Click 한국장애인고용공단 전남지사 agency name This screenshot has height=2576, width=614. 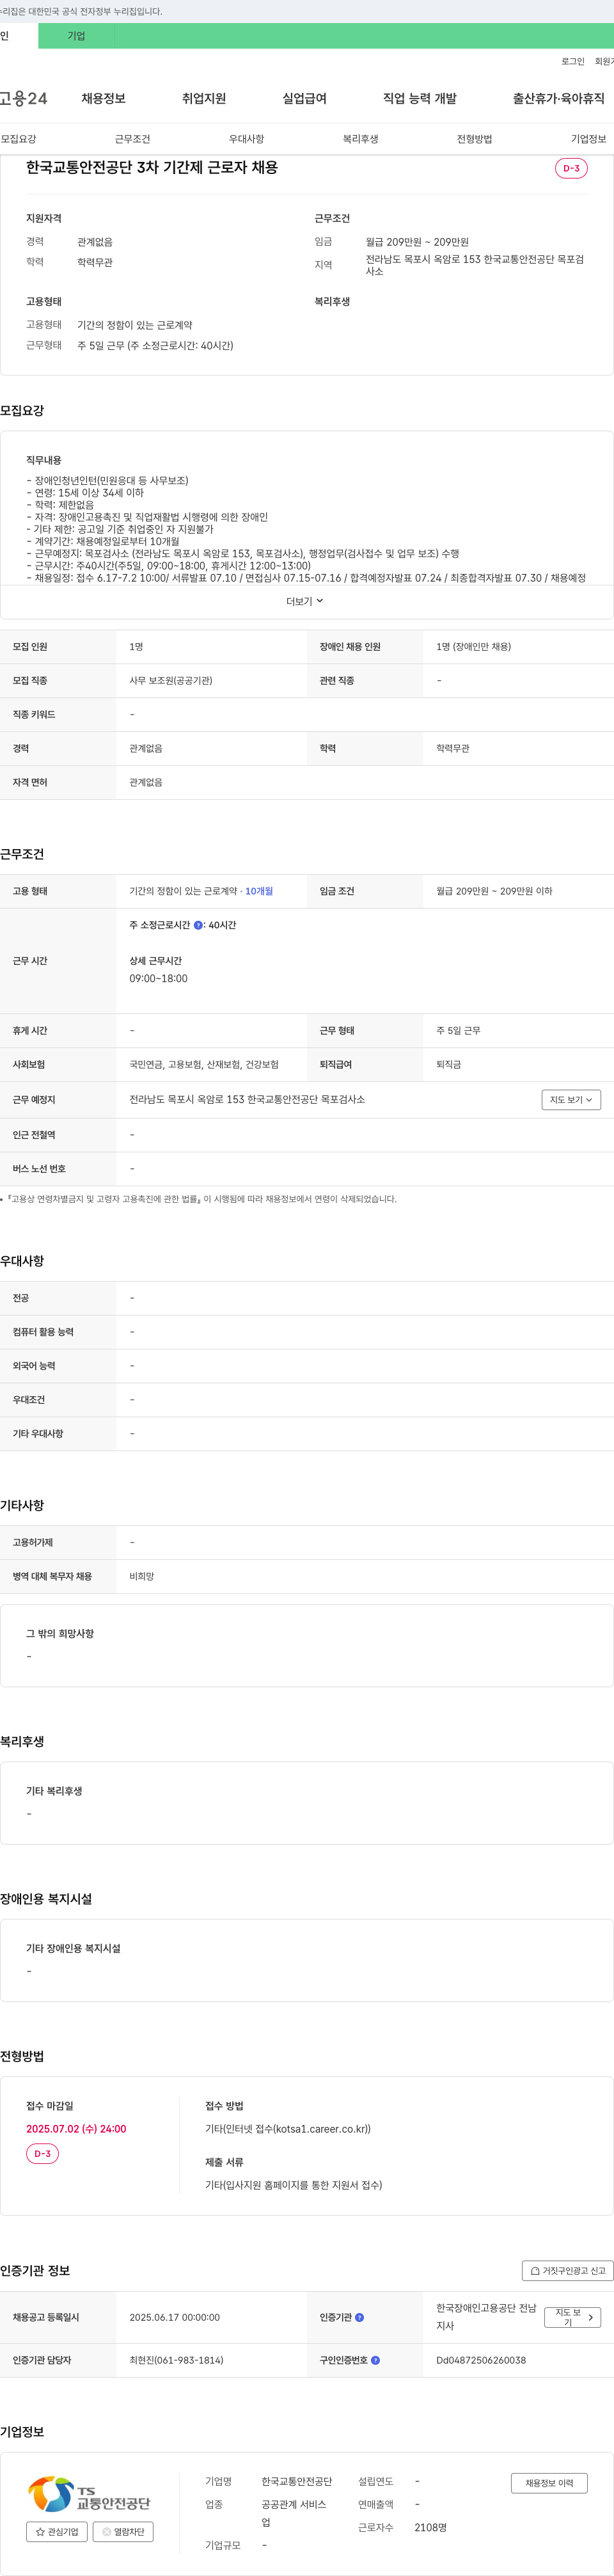[486, 2317]
